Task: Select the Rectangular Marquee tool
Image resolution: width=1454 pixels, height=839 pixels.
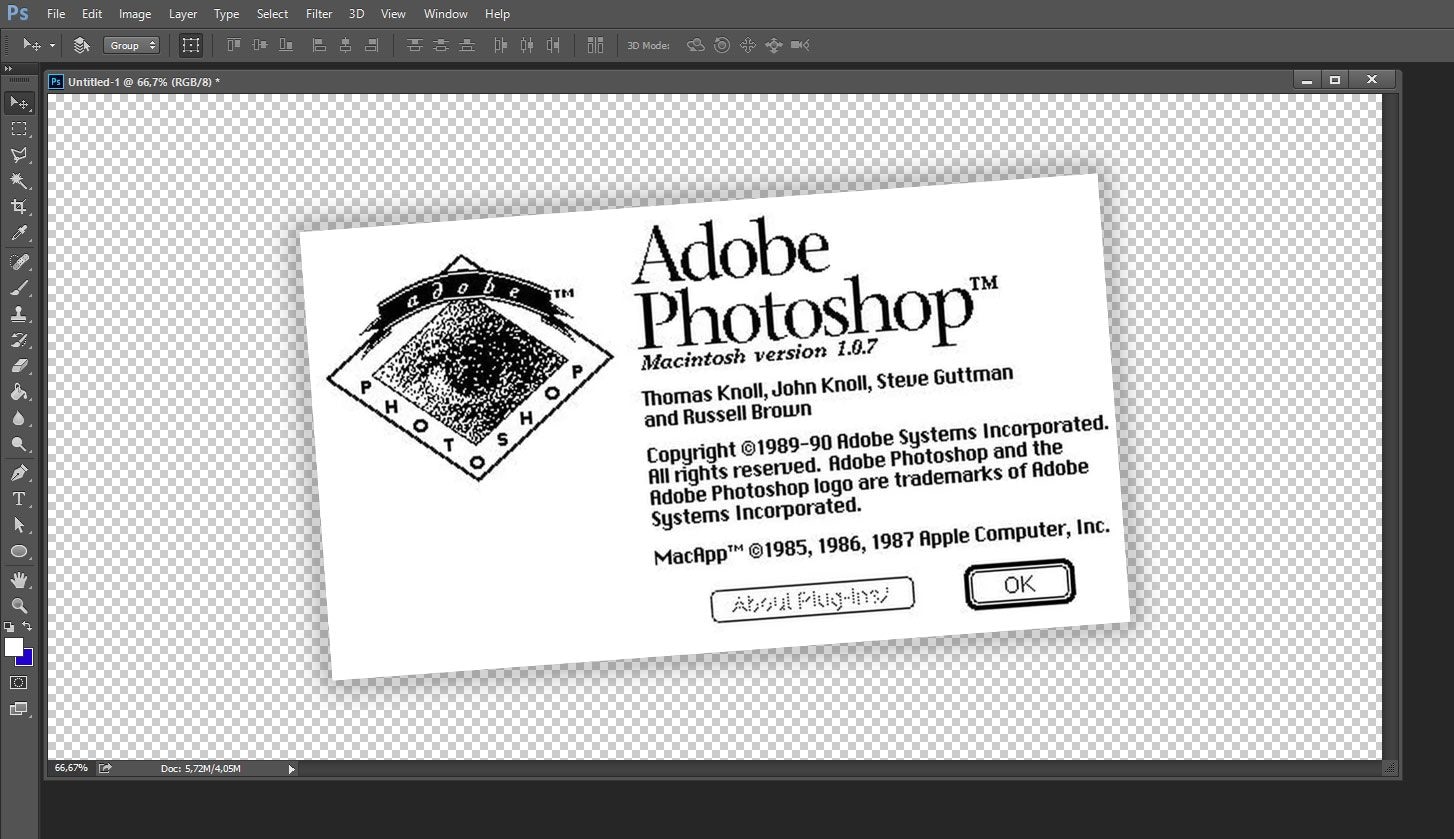Action: click(19, 129)
